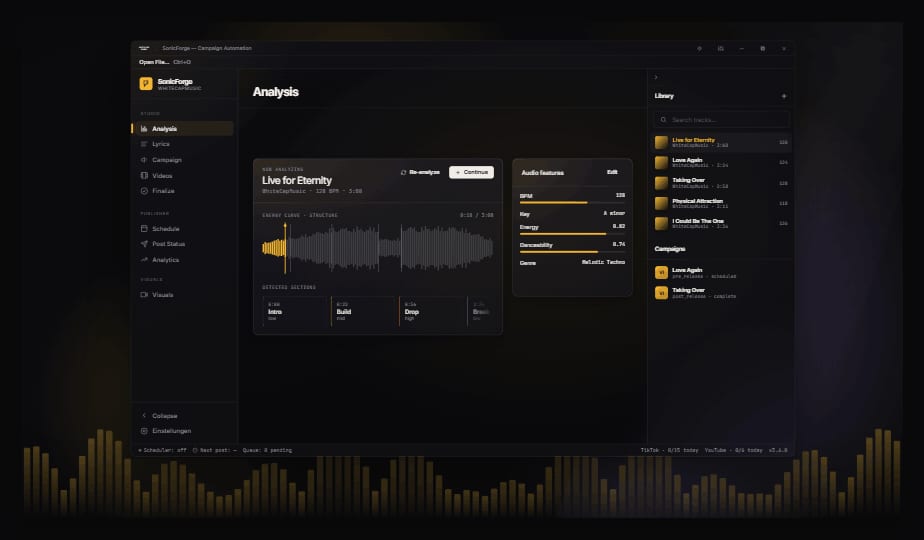Open Einstellungen settings
Image resolution: width=924 pixels, height=540 pixels.
coord(183,431)
